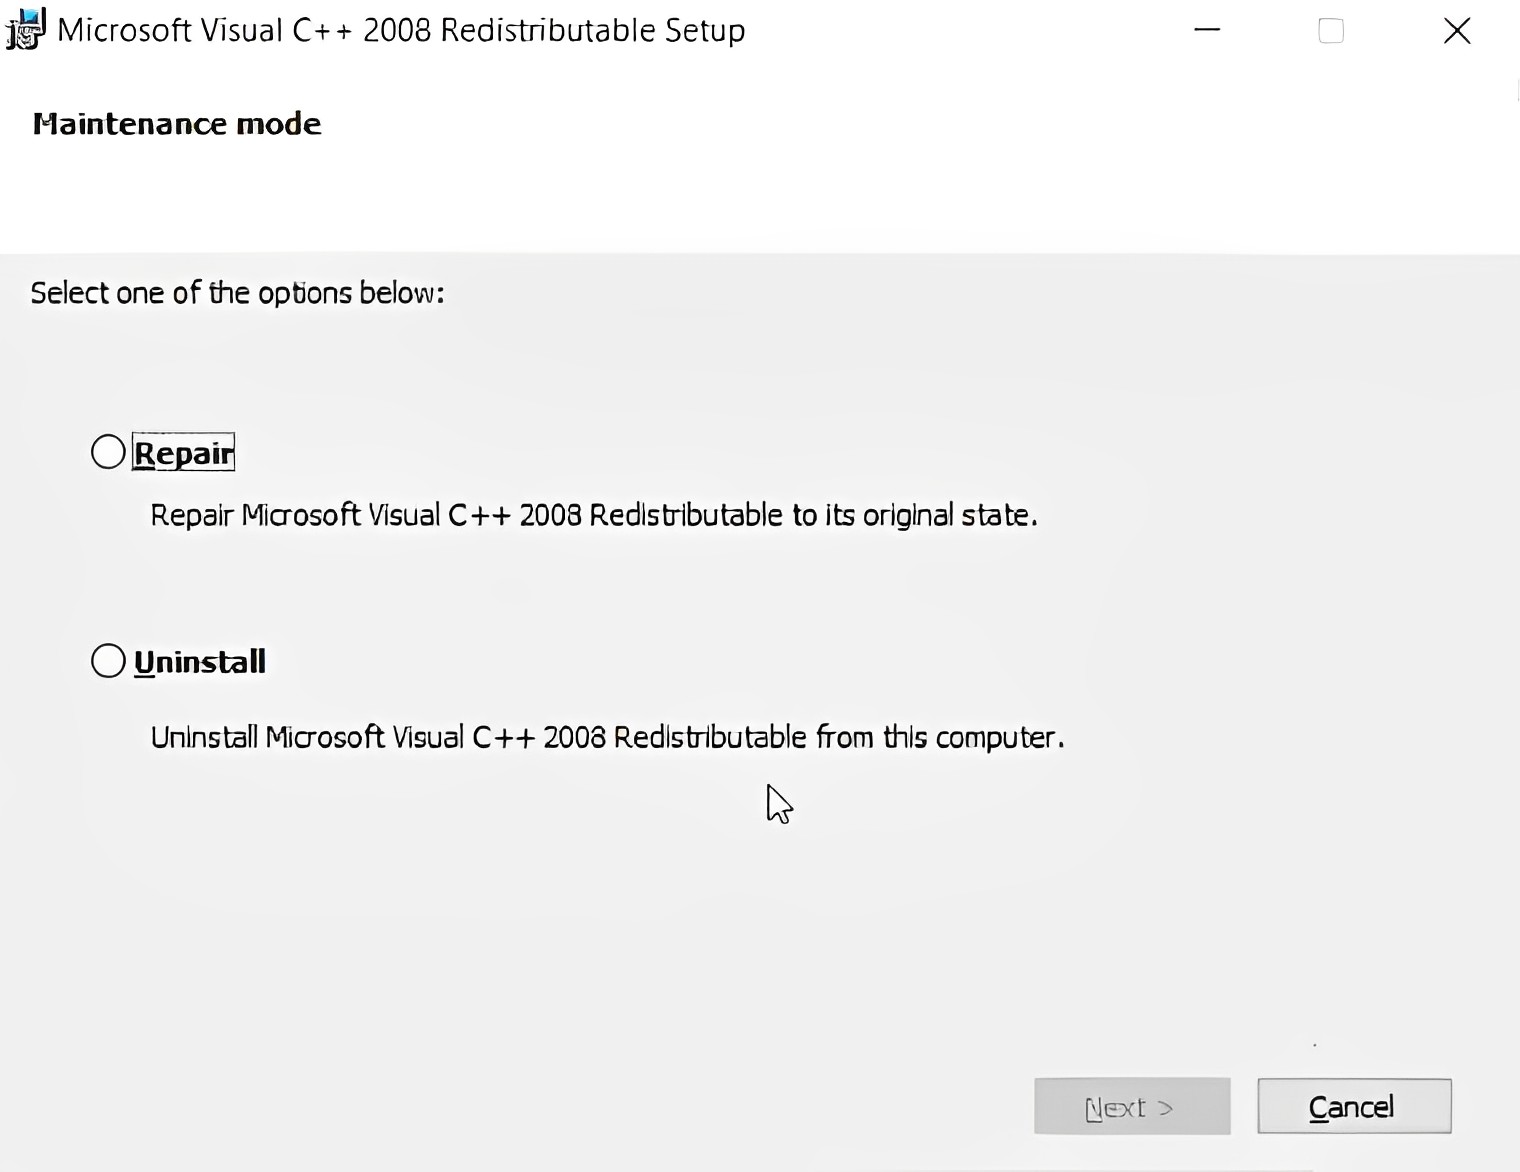The width and height of the screenshot is (1520, 1172).
Task: Click the bold Uninstall option label
Action: tap(200, 662)
